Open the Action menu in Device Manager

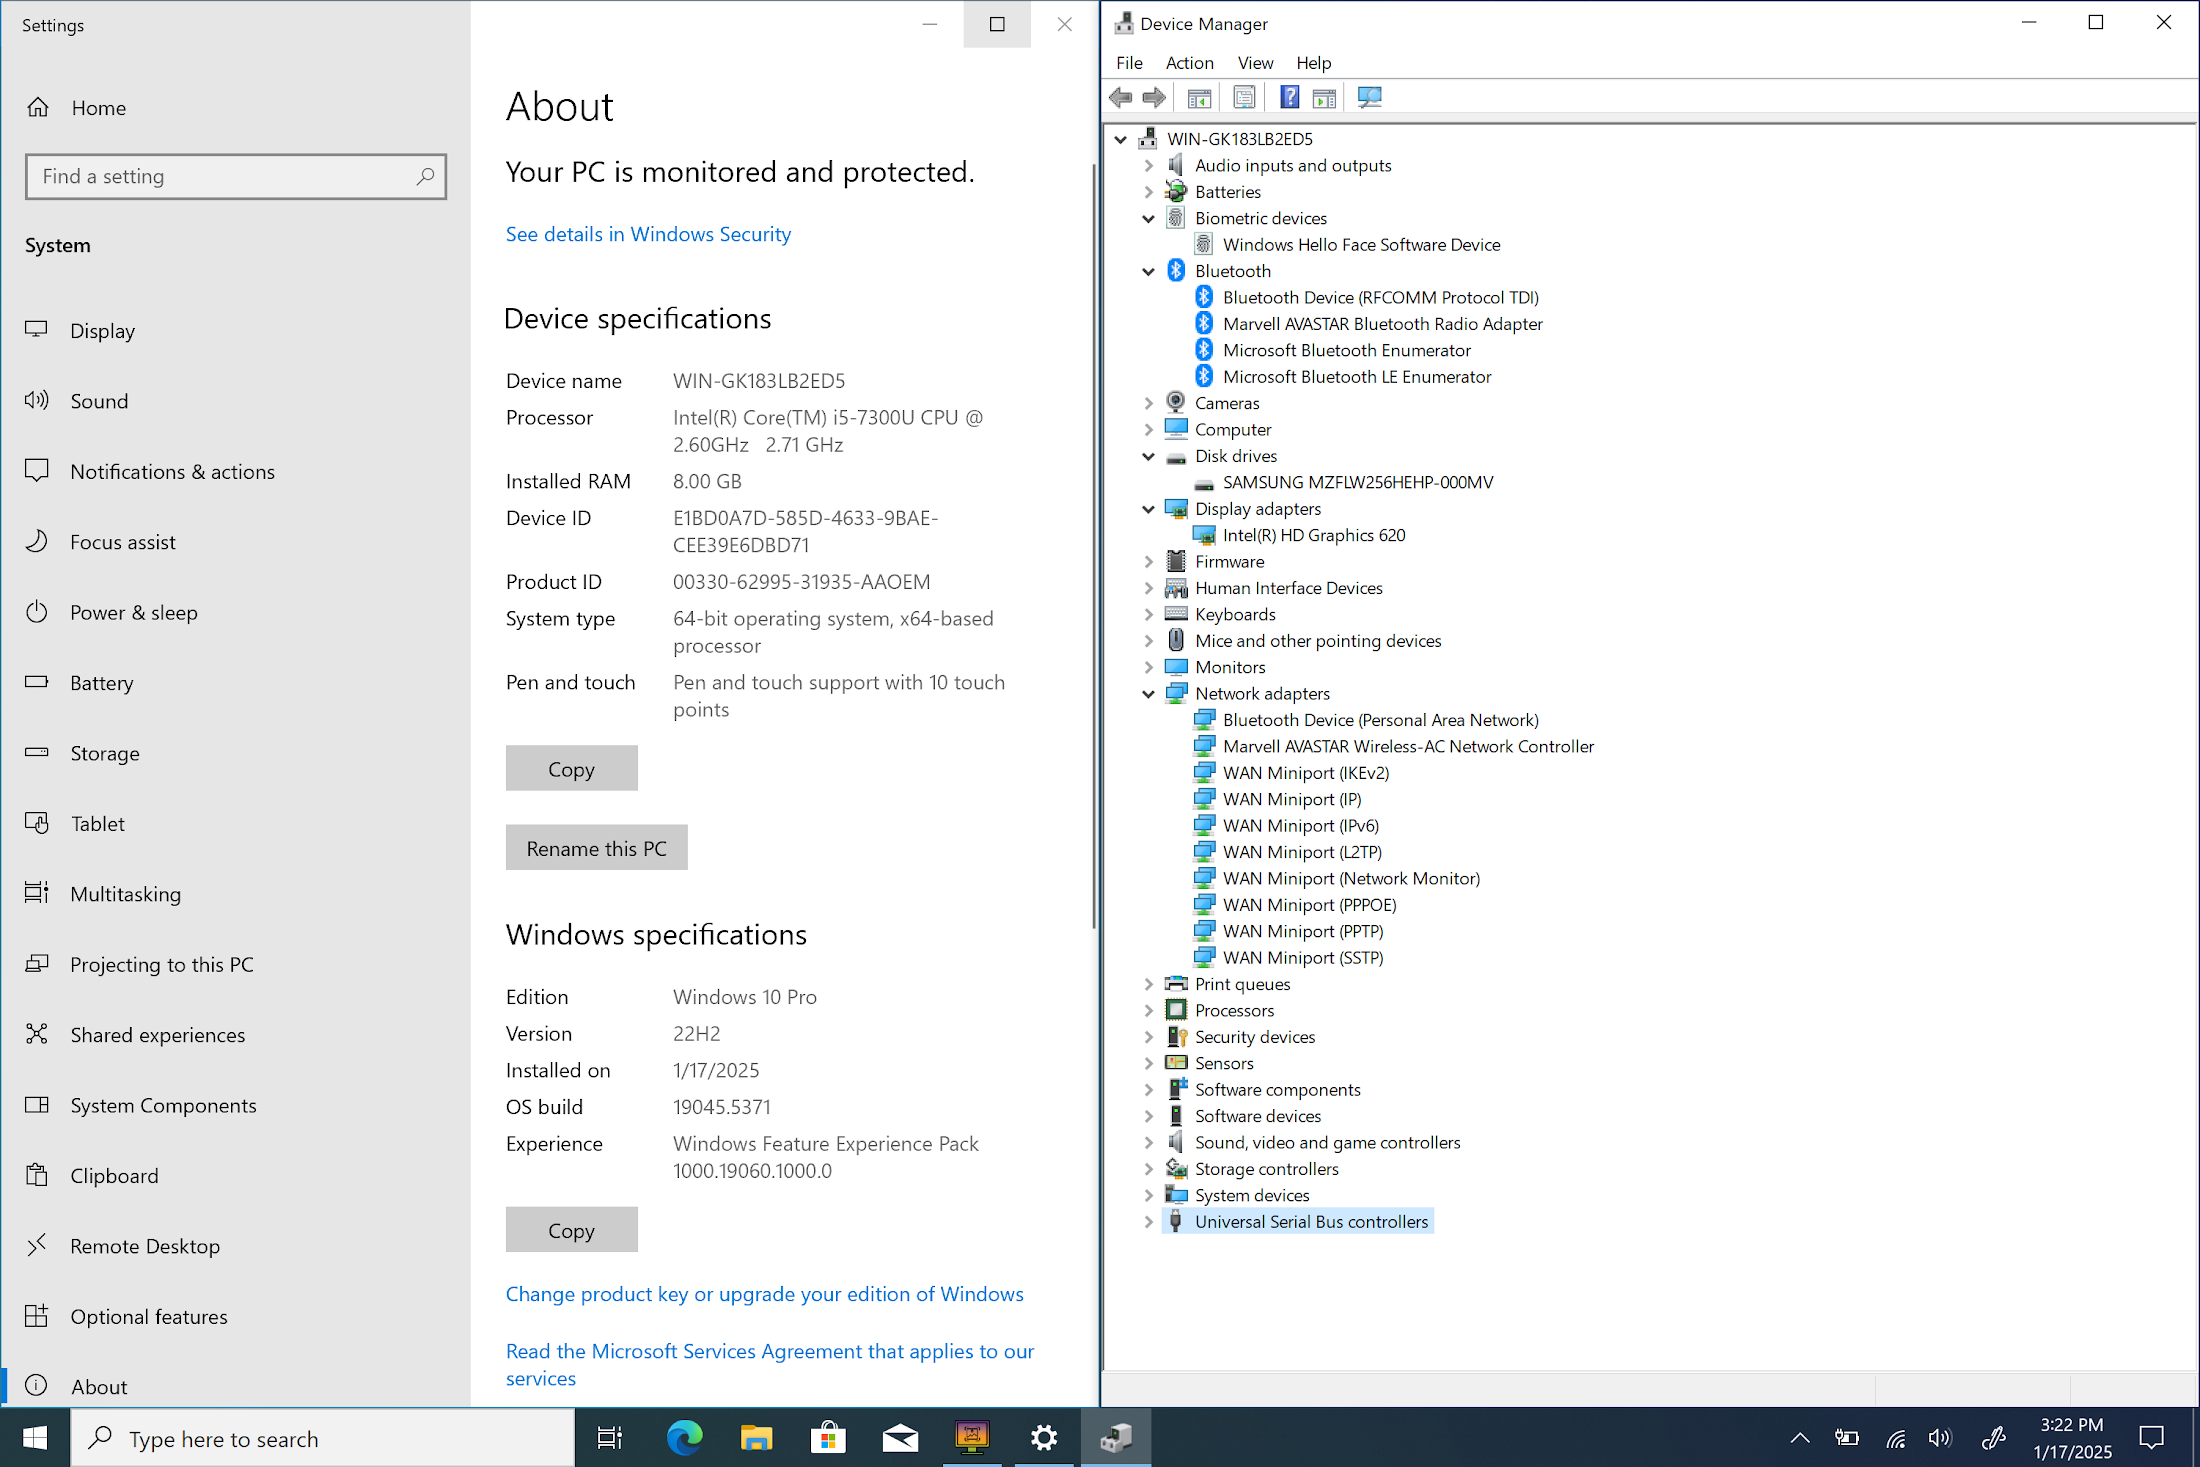click(1189, 63)
